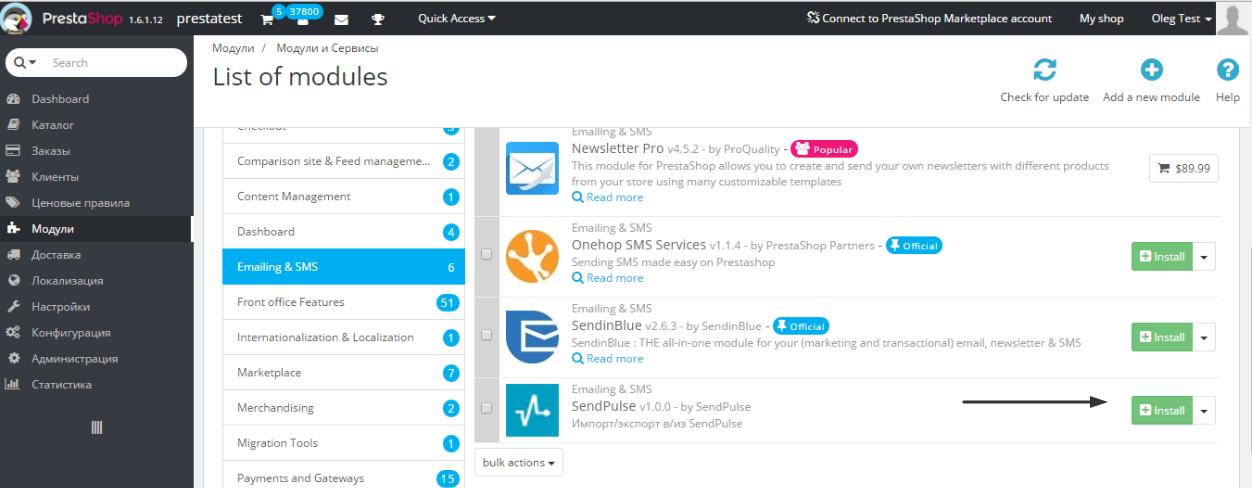Click the user avatar picture
Image resolution: width=1252 pixels, height=488 pixels.
[x=1233, y=18]
